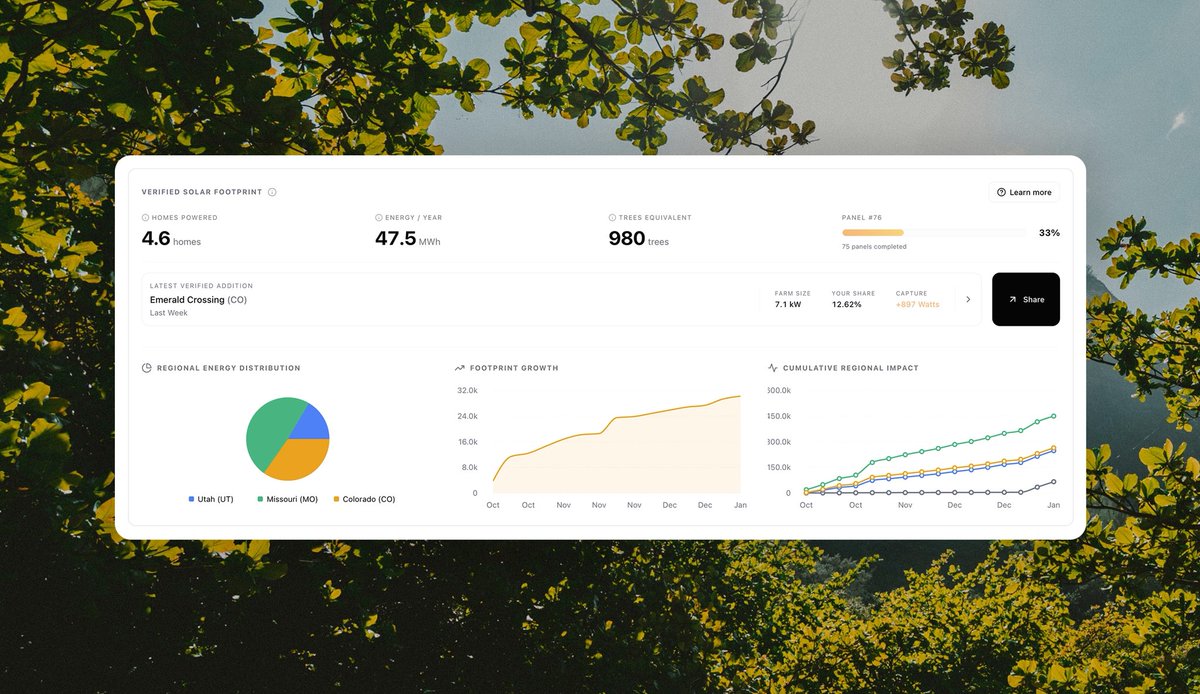Click the Trees Equivalent metric icon
The width and height of the screenshot is (1200, 694).
click(x=611, y=217)
